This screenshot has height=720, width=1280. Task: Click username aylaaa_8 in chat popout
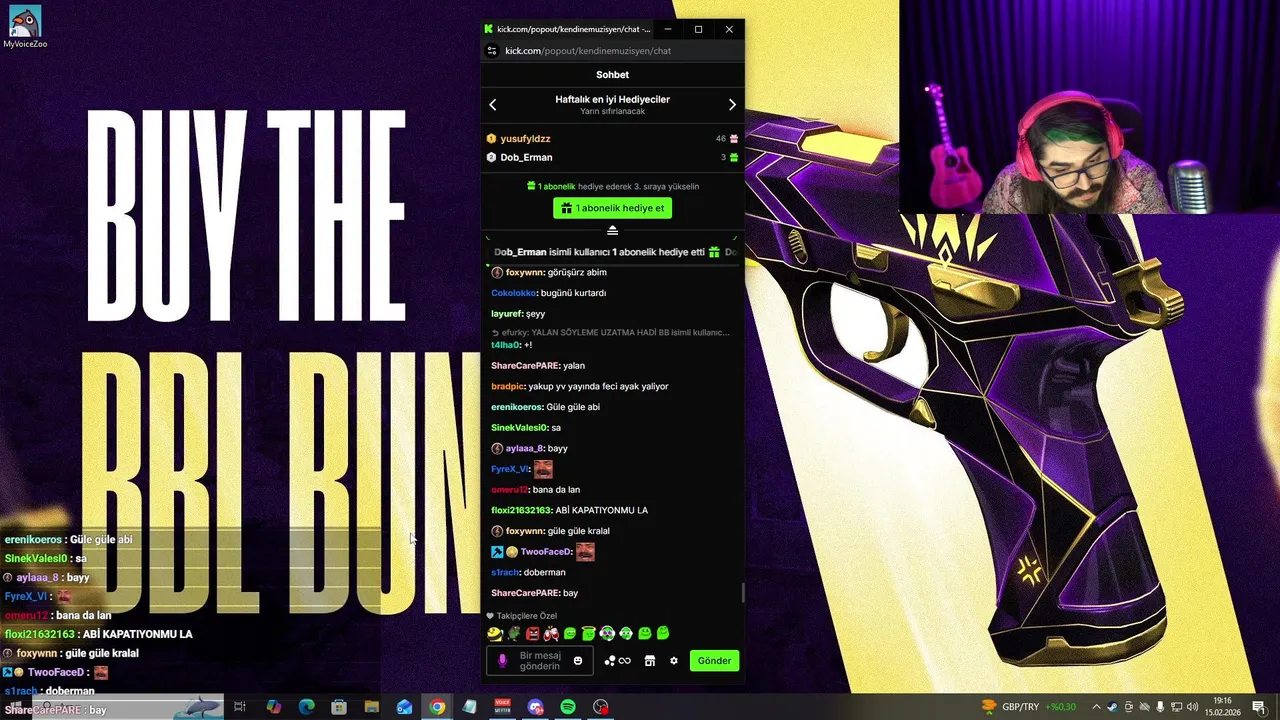pyautogui.click(x=524, y=449)
